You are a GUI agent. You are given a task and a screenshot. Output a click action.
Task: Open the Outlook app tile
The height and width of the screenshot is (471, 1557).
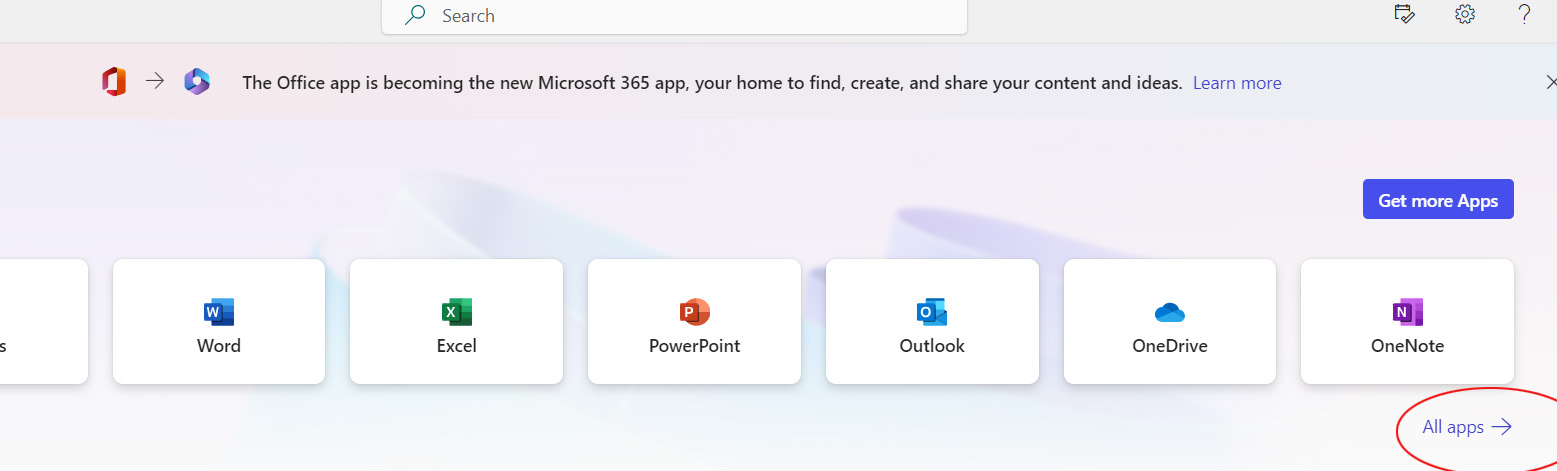tap(932, 321)
